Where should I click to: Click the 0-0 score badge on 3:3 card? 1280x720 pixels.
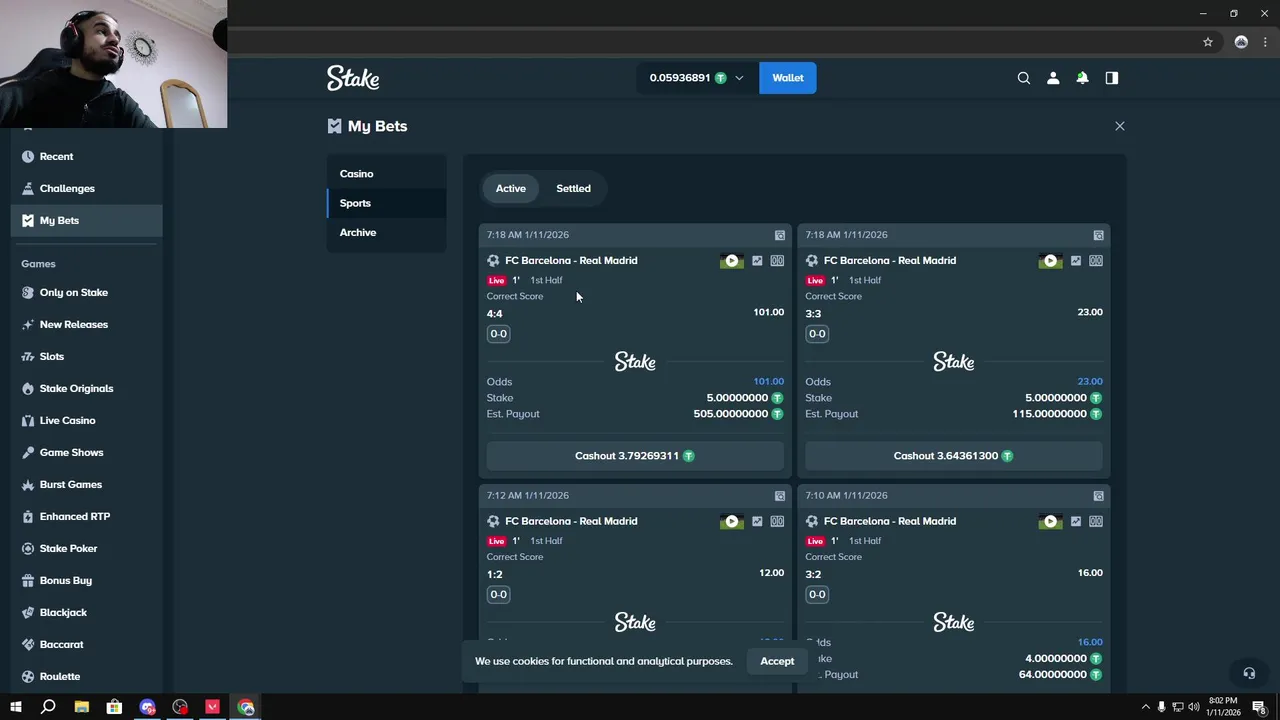coord(817,334)
